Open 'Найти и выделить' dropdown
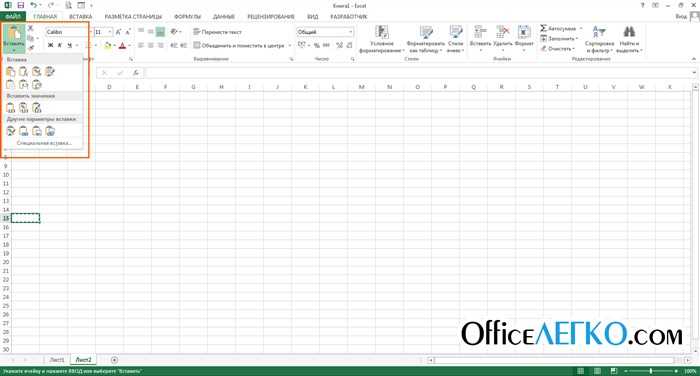The height and width of the screenshot is (376, 700). click(629, 40)
